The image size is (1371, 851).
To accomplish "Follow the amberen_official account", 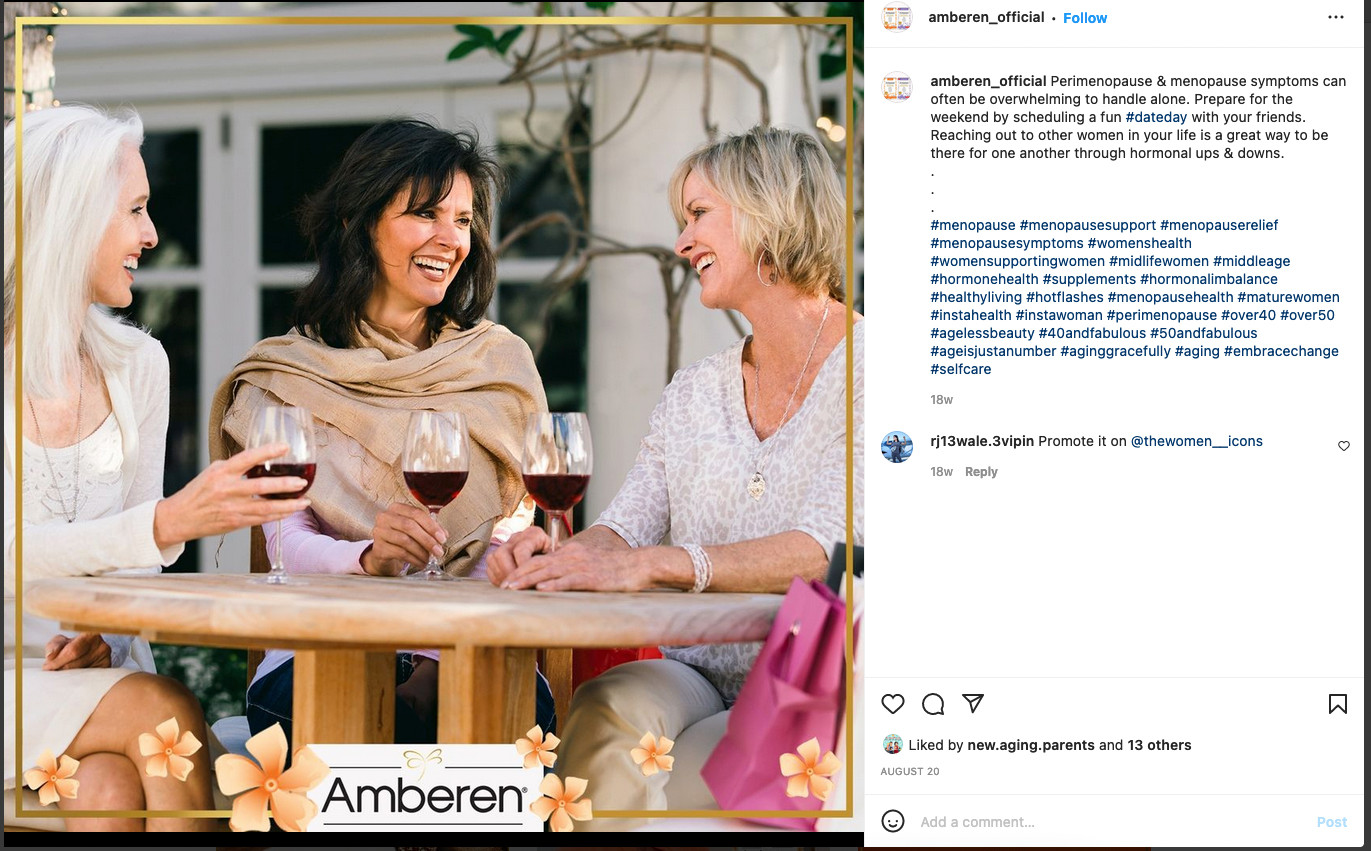I will click(x=1085, y=18).
